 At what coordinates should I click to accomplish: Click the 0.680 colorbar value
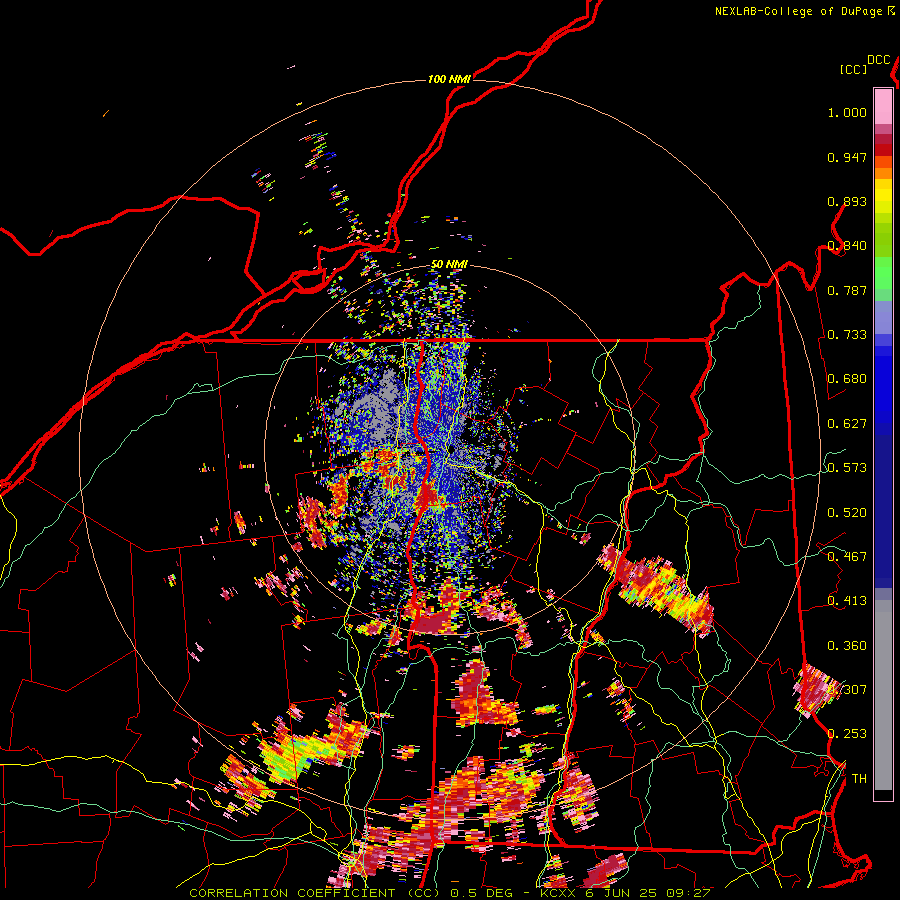pyautogui.click(x=847, y=379)
